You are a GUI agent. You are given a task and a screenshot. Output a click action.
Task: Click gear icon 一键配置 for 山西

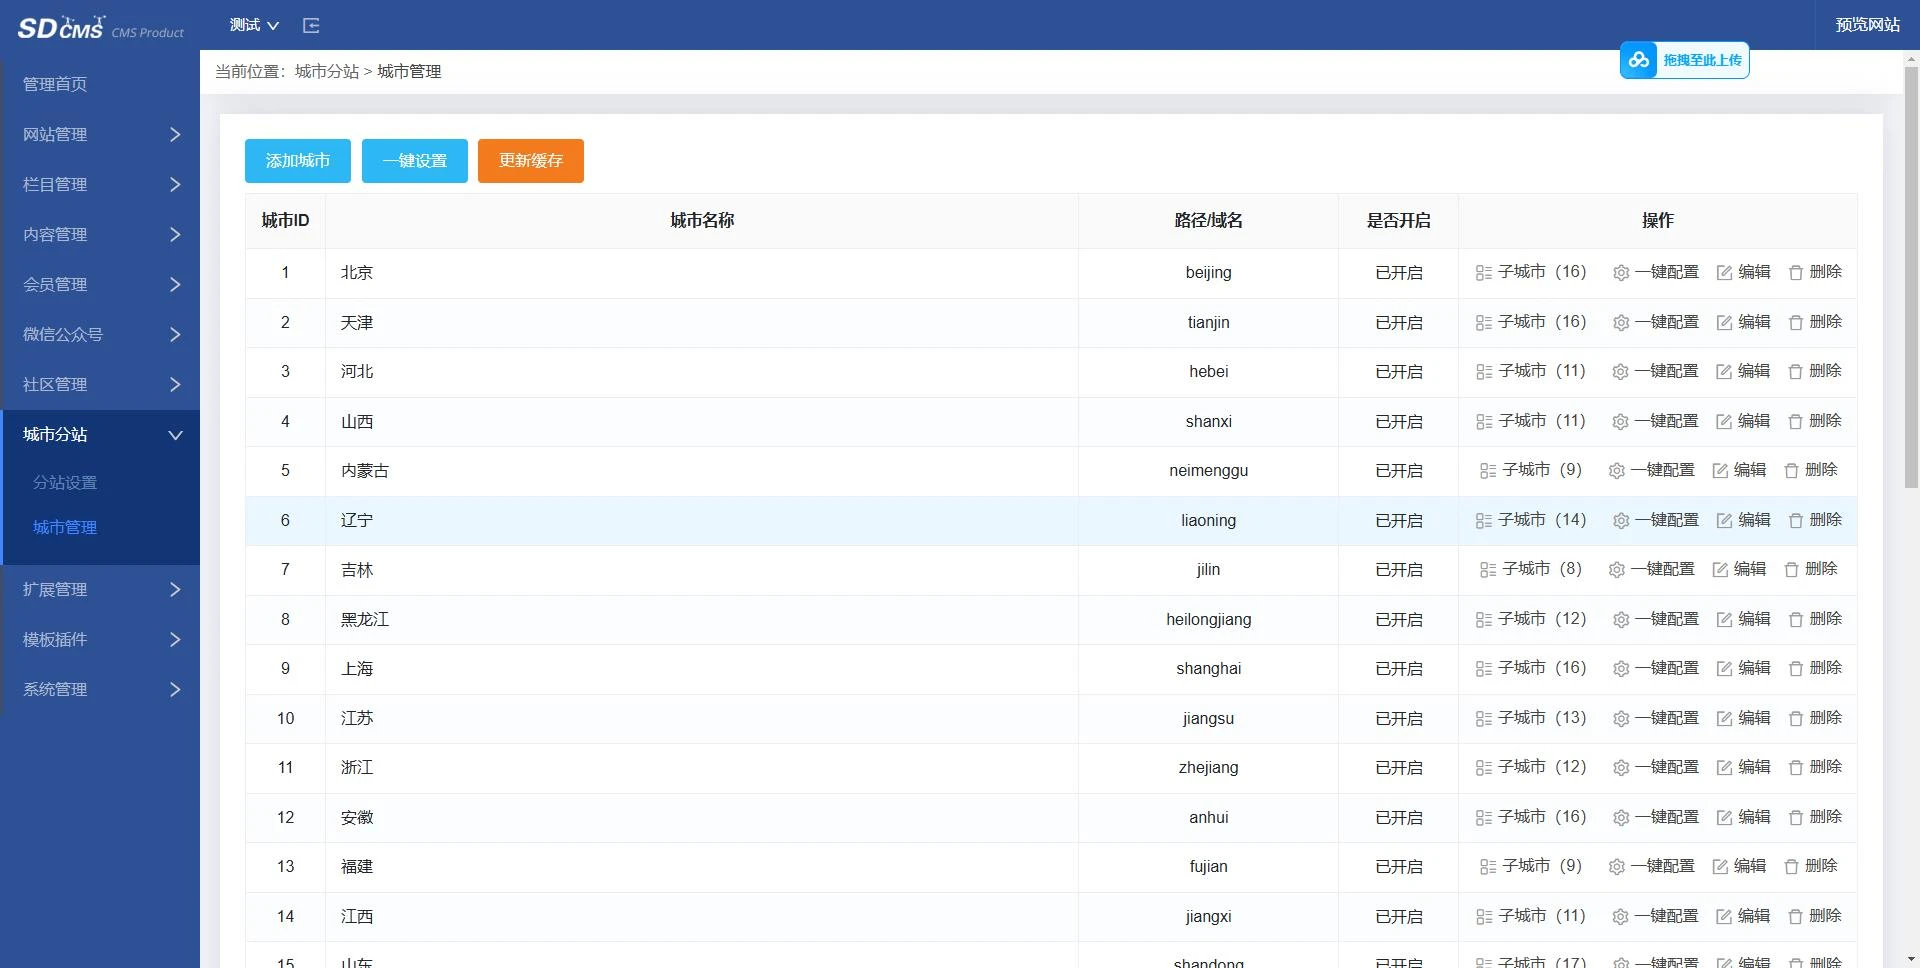click(1621, 422)
